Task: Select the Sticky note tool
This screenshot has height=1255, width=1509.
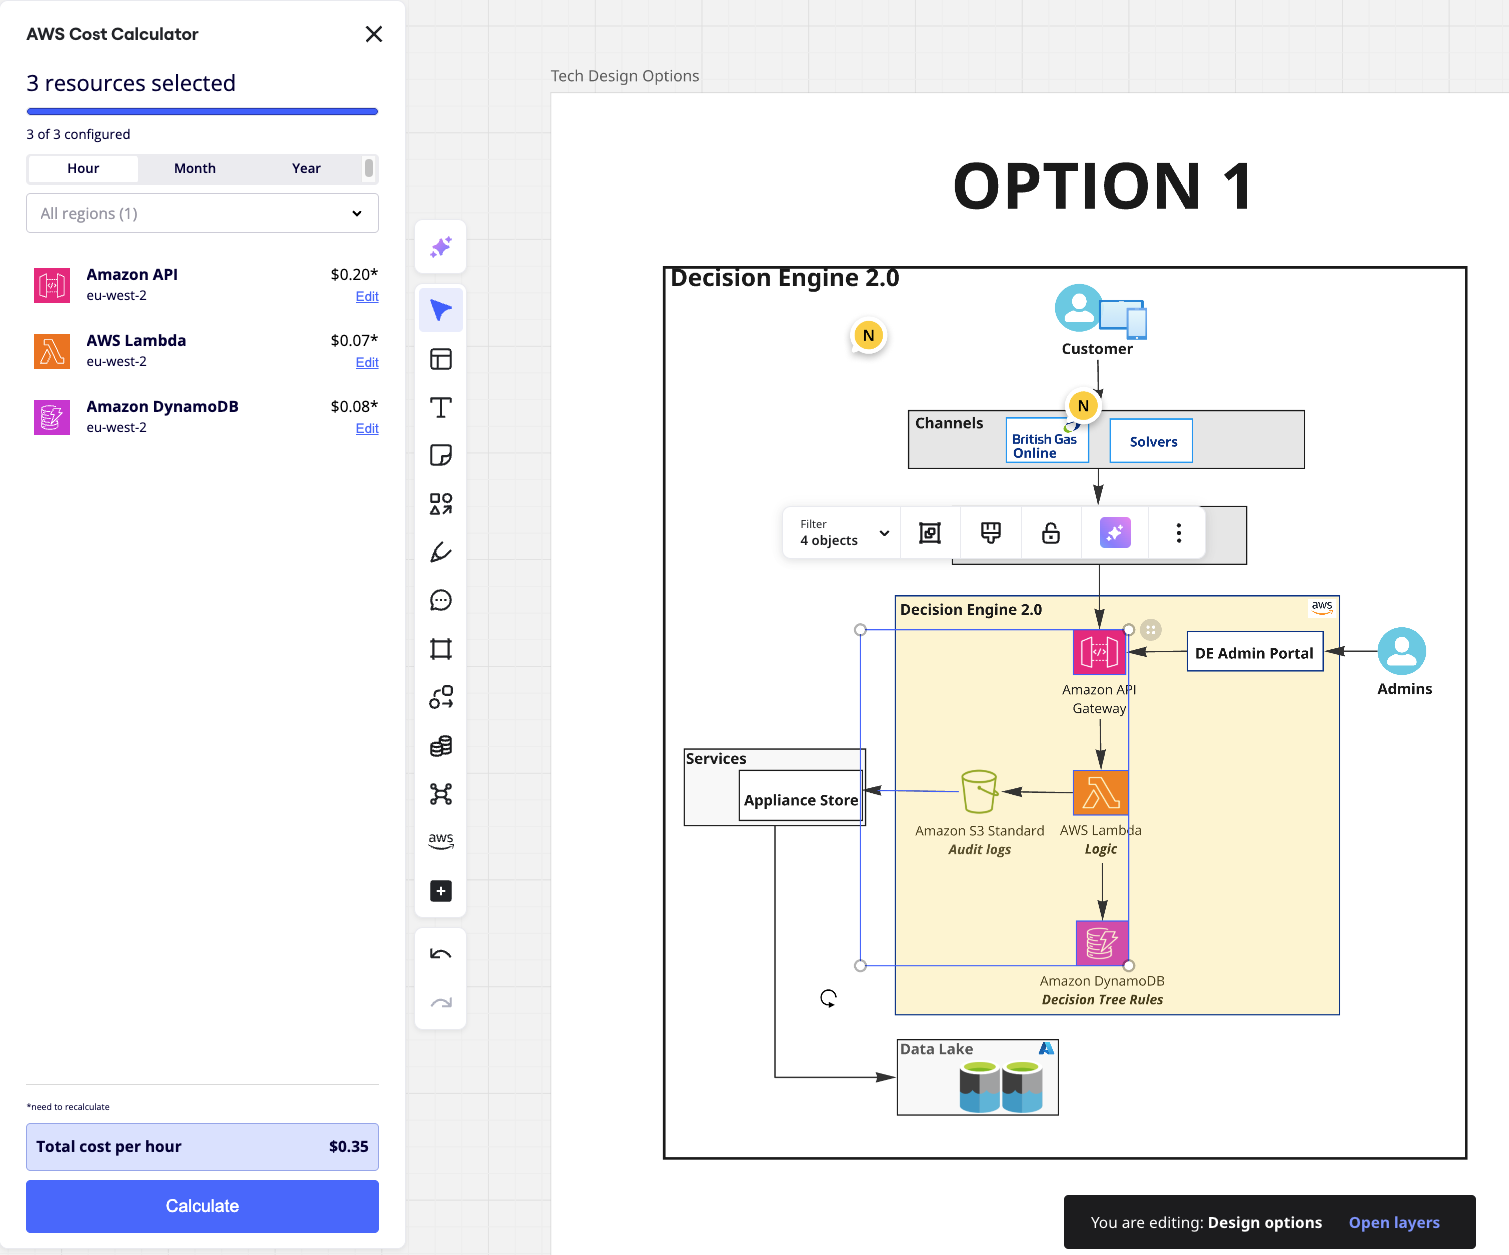Action: tap(440, 455)
